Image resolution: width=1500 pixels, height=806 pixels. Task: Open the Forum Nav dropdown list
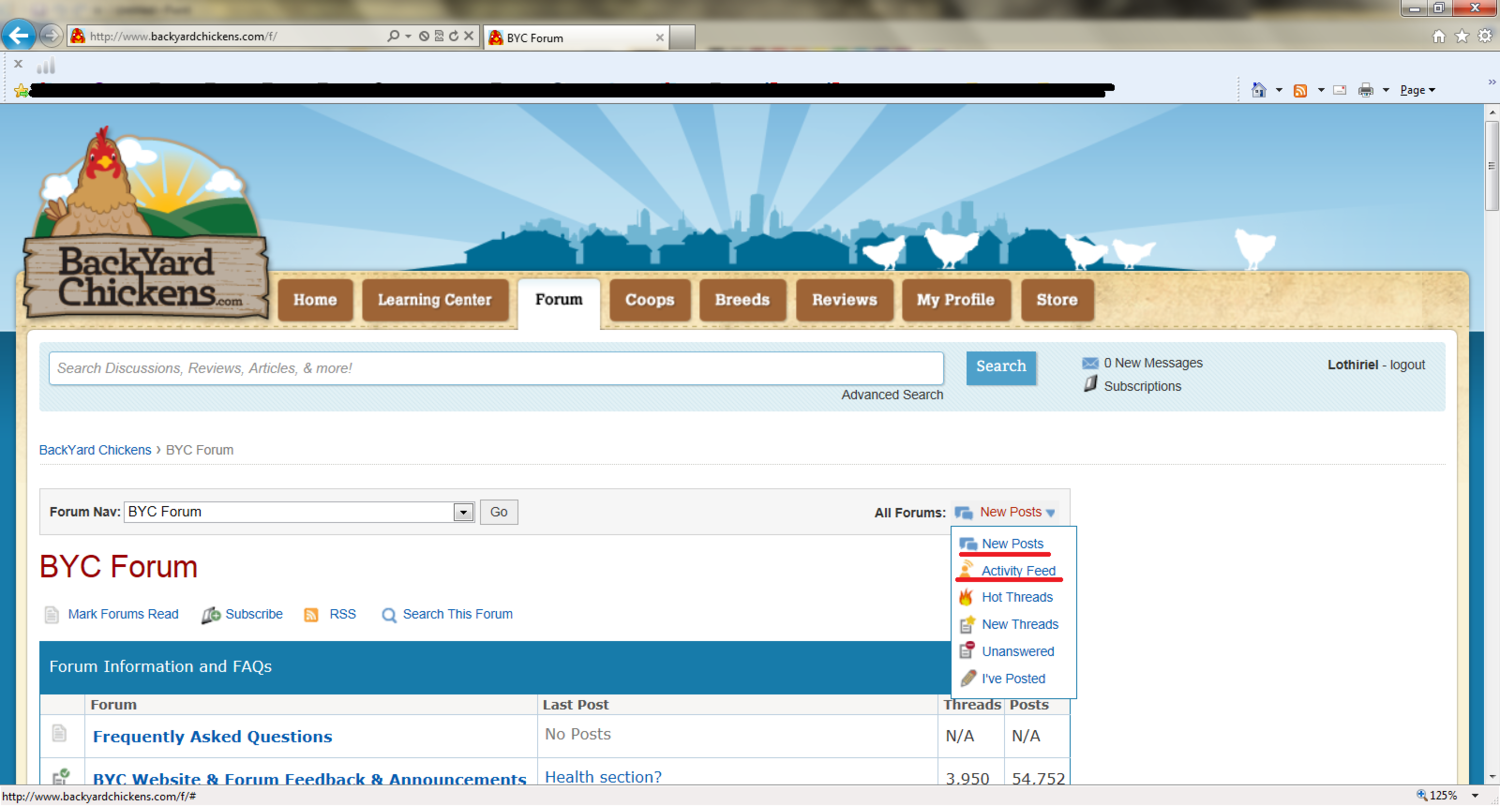(x=463, y=512)
